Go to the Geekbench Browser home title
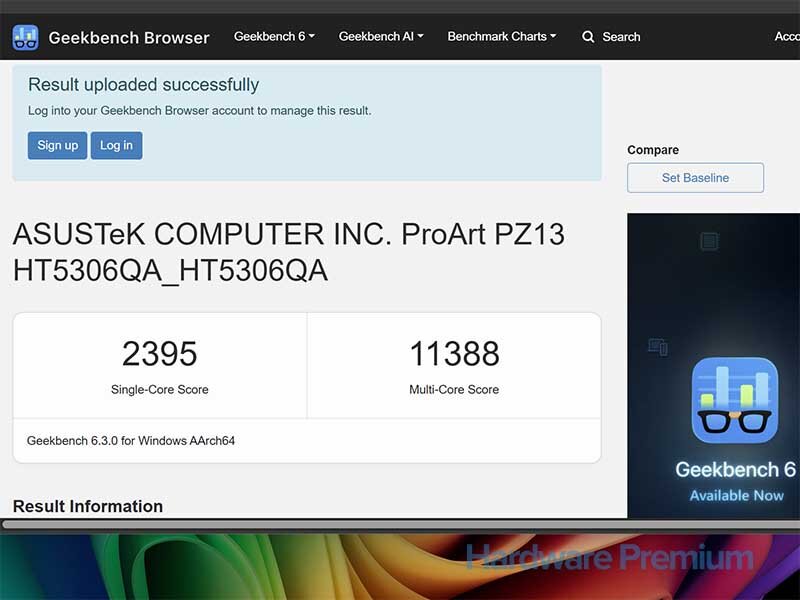This screenshot has width=800, height=600. click(x=129, y=38)
